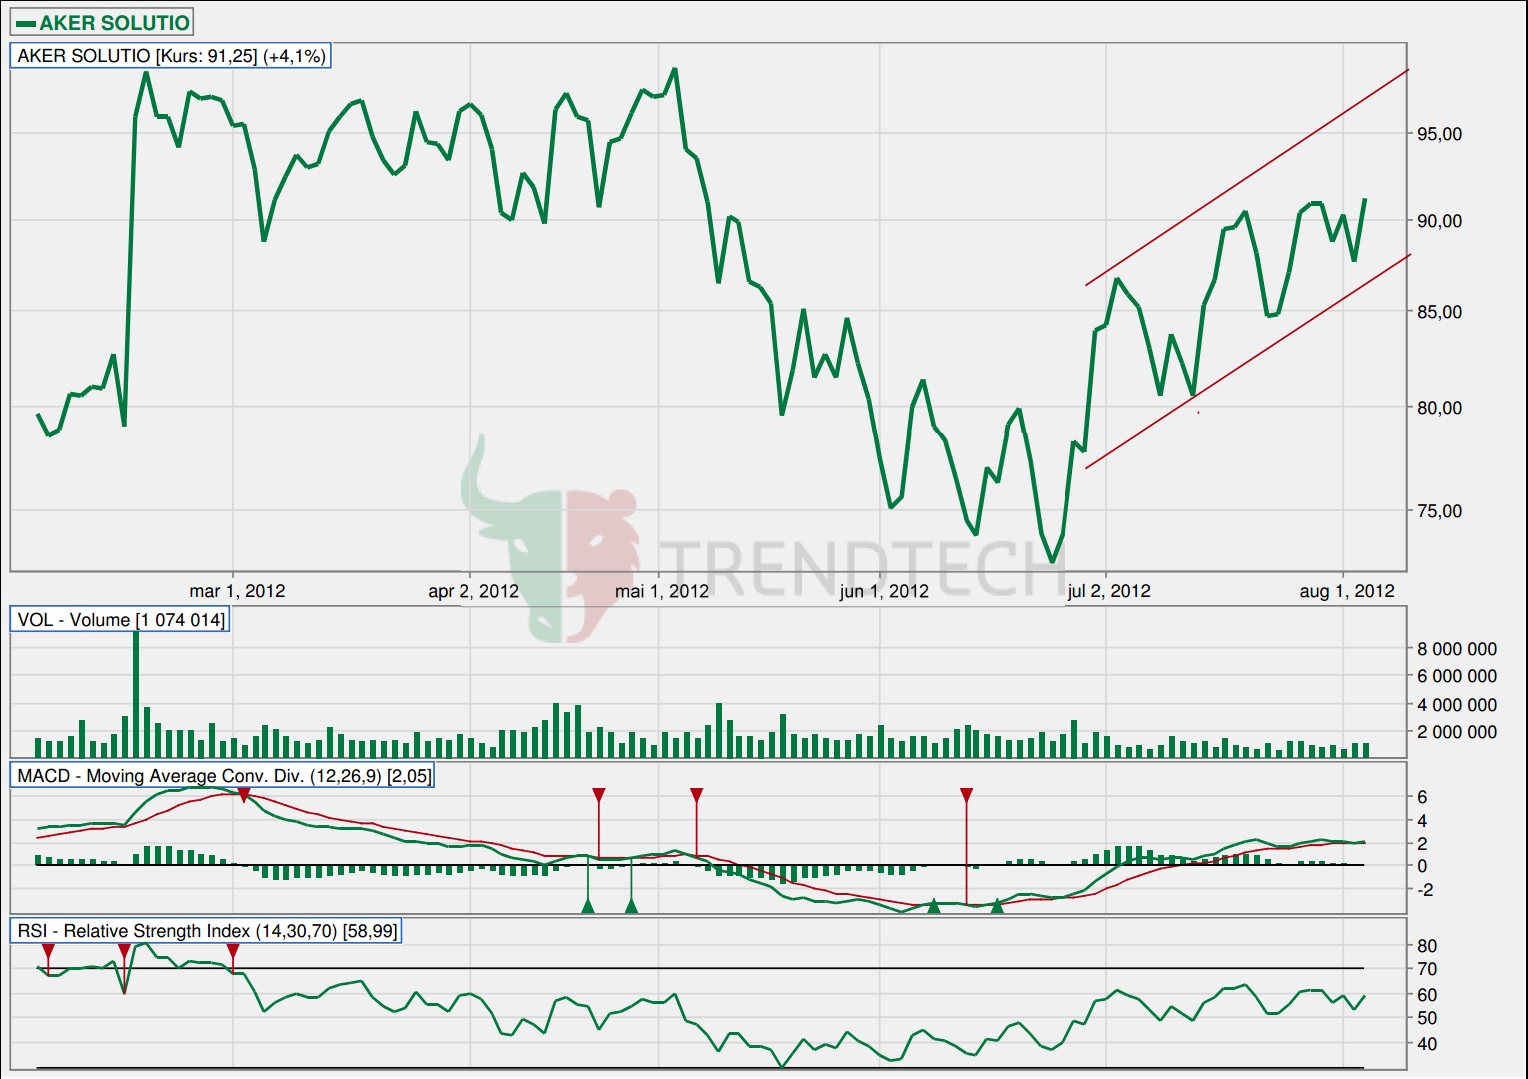Click the 2 000 000 volume axis label
The image size is (1528, 1079).
[1457, 732]
